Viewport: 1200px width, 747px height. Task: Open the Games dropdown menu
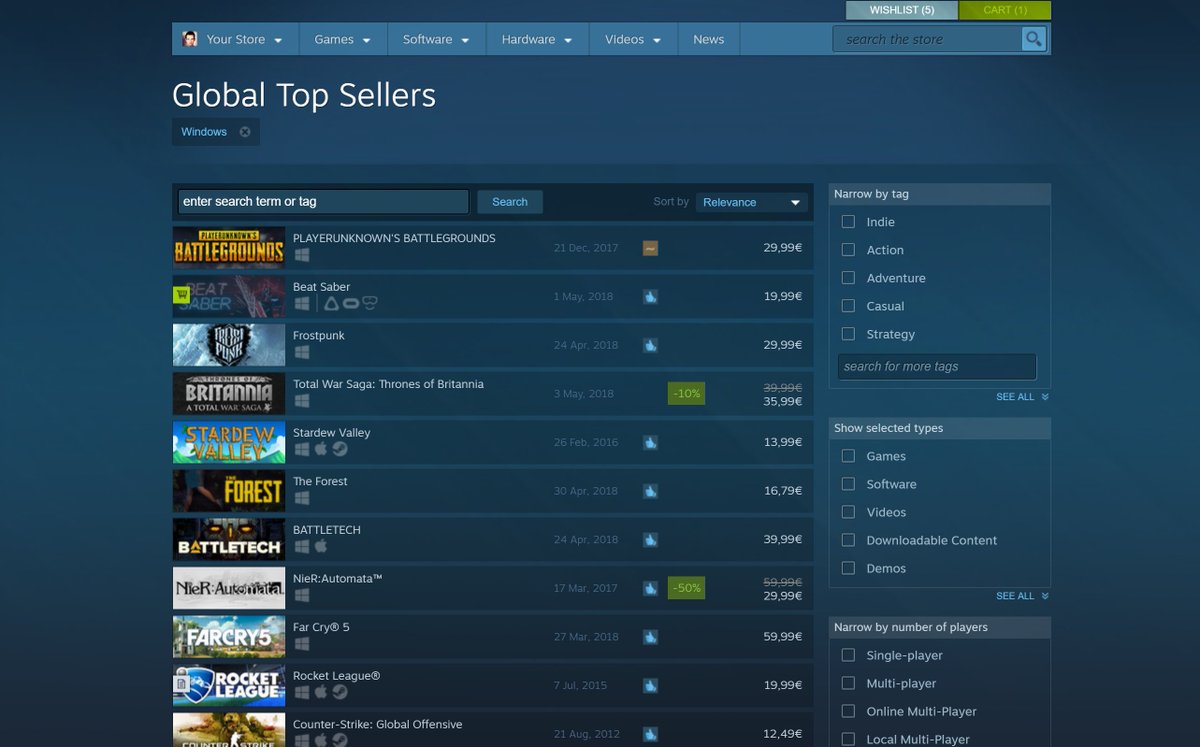coord(342,39)
